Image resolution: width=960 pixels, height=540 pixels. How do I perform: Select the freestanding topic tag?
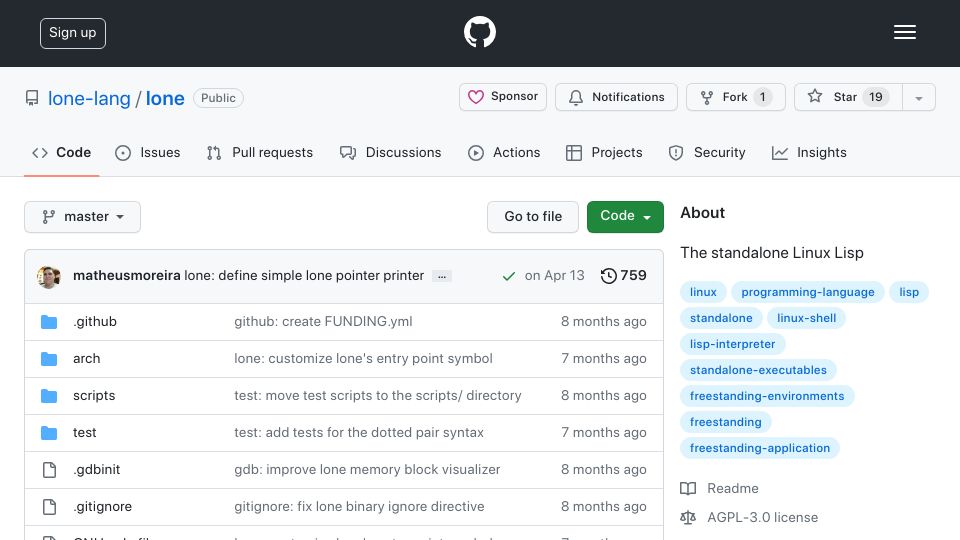[726, 422]
